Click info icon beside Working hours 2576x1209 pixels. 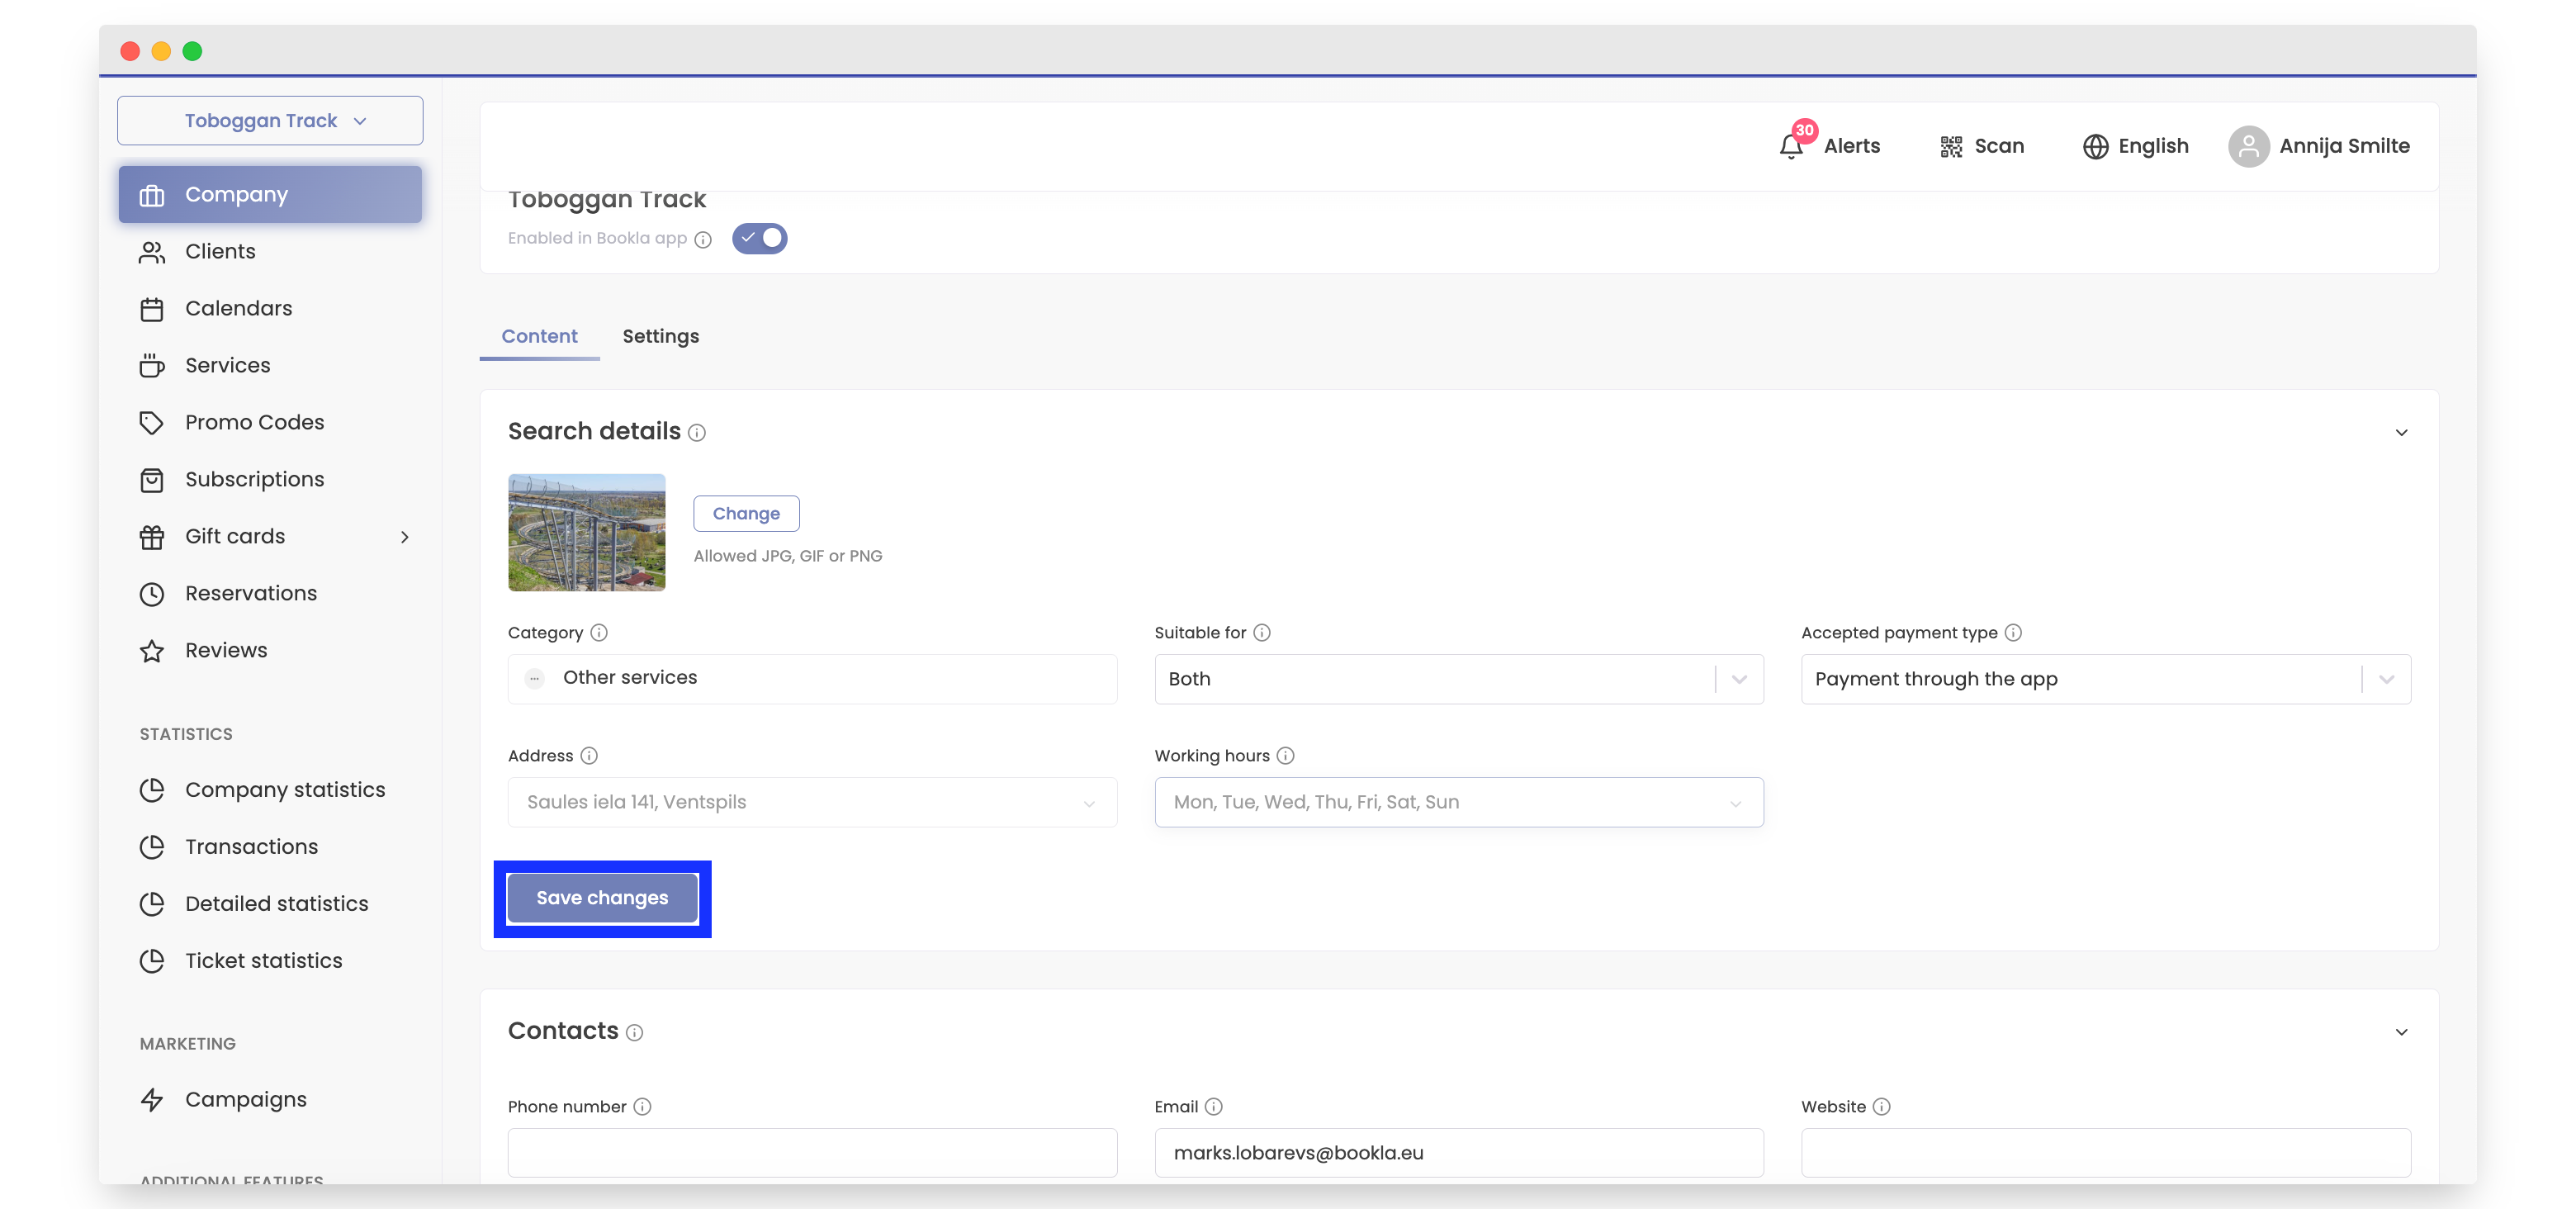point(1286,756)
